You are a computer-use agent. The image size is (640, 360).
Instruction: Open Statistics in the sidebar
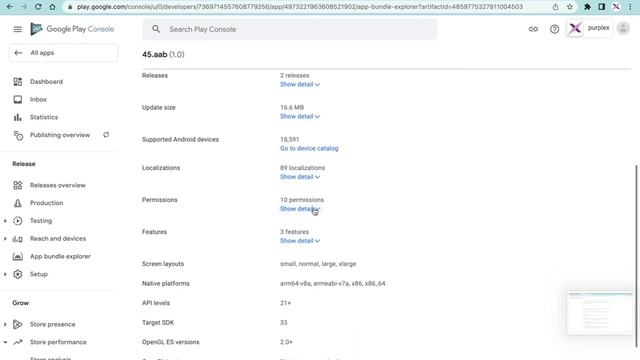point(44,117)
